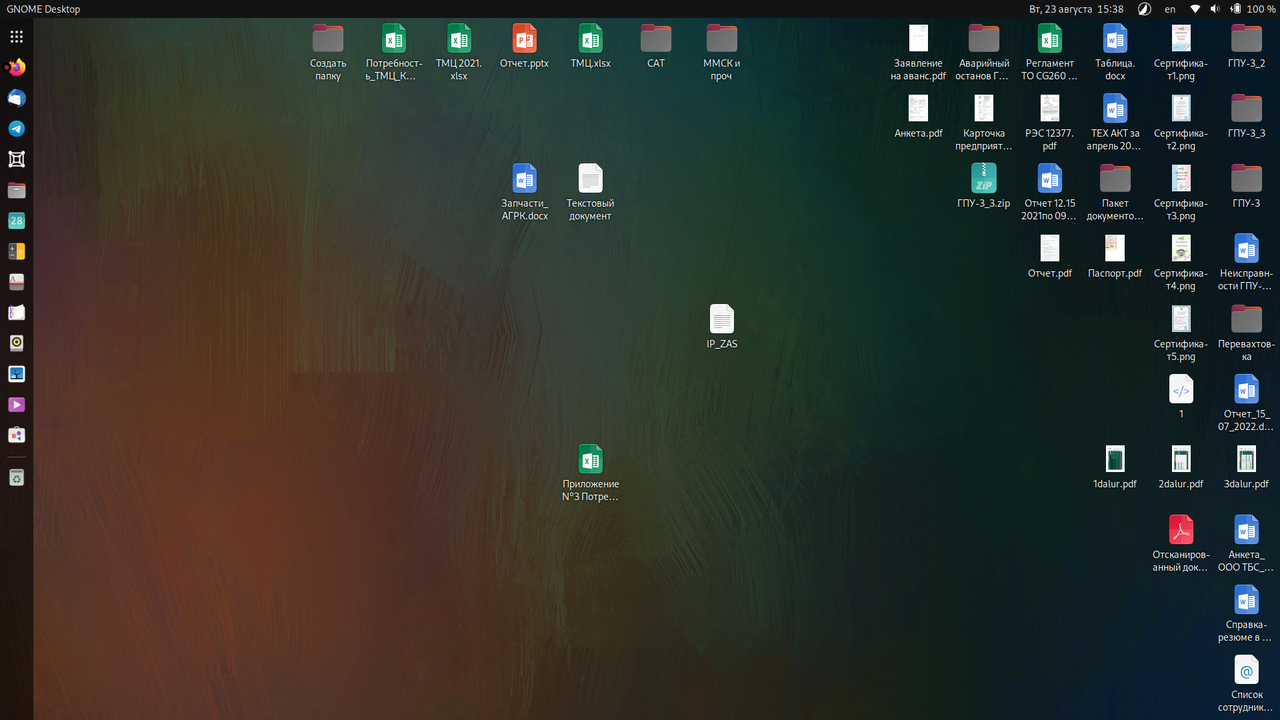Select the Неисправности ГПУ document
The height and width of the screenshot is (720, 1280).
(1246, 263)
